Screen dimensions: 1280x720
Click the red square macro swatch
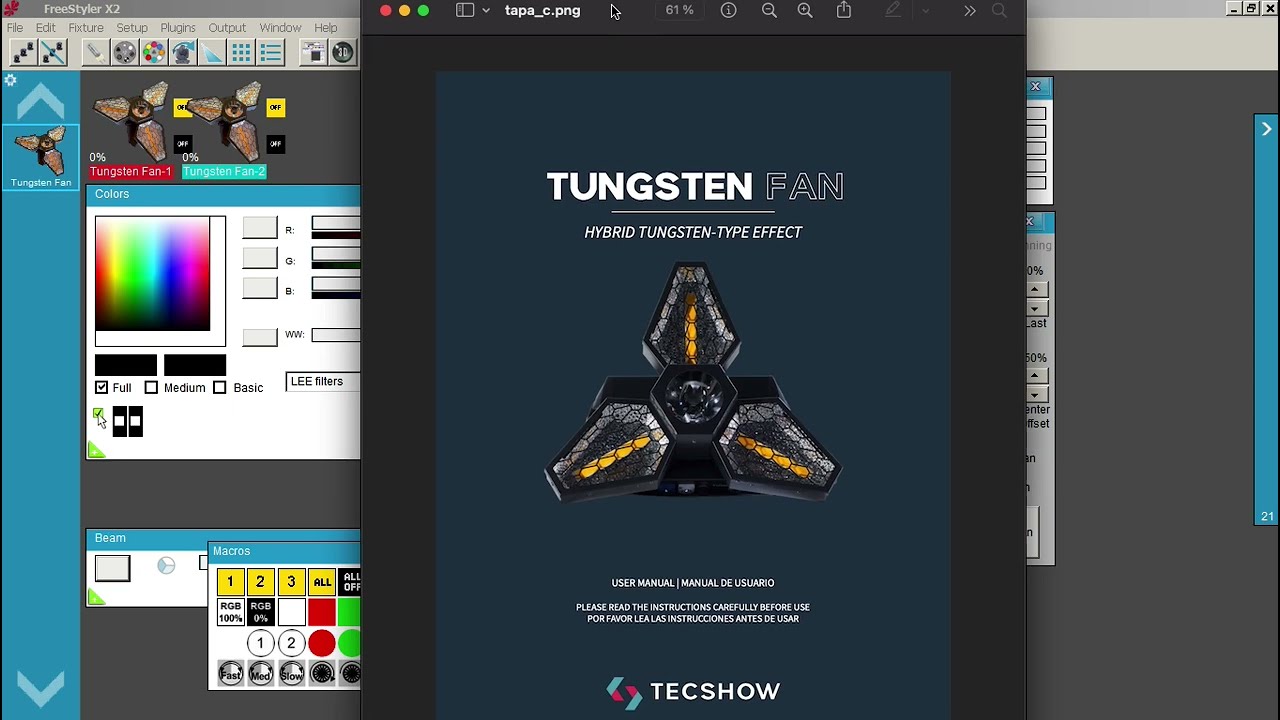pyautogui.click(x=322, y=612)
